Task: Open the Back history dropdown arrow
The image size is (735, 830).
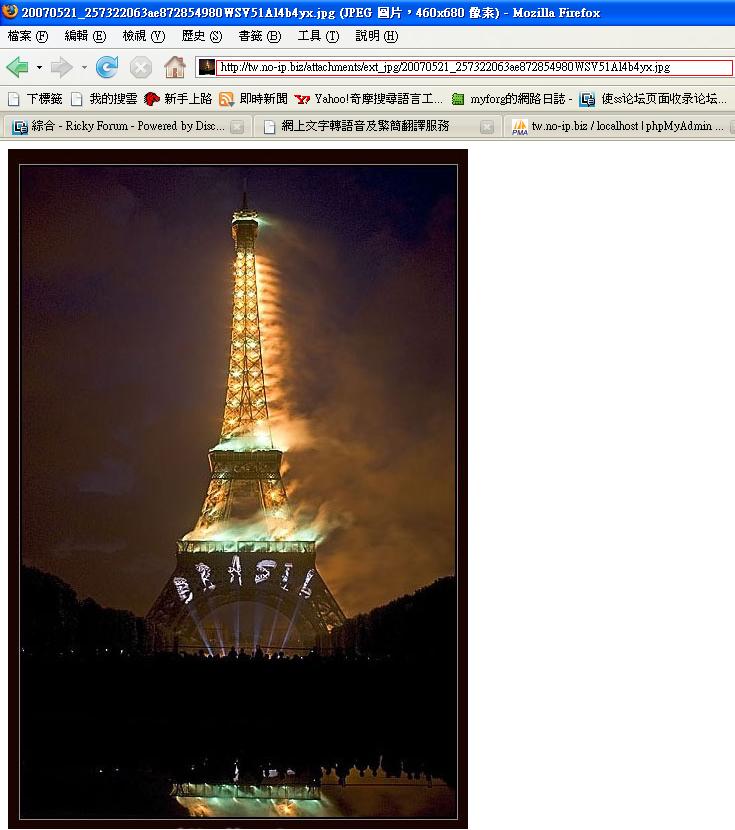Action: tap(39, 67)
